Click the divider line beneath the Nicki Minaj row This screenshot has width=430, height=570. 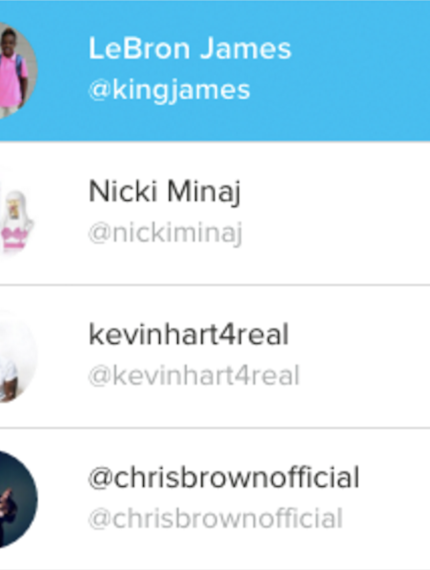215,285
